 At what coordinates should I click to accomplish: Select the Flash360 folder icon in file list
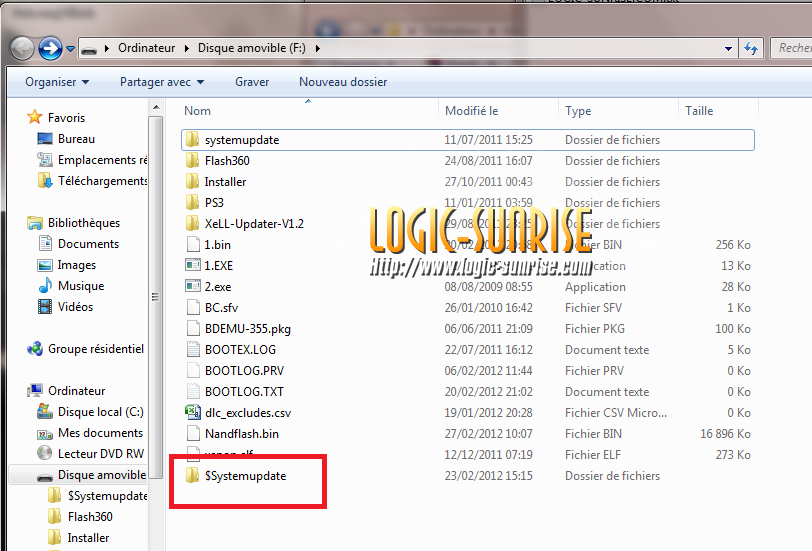pos(192,161)
